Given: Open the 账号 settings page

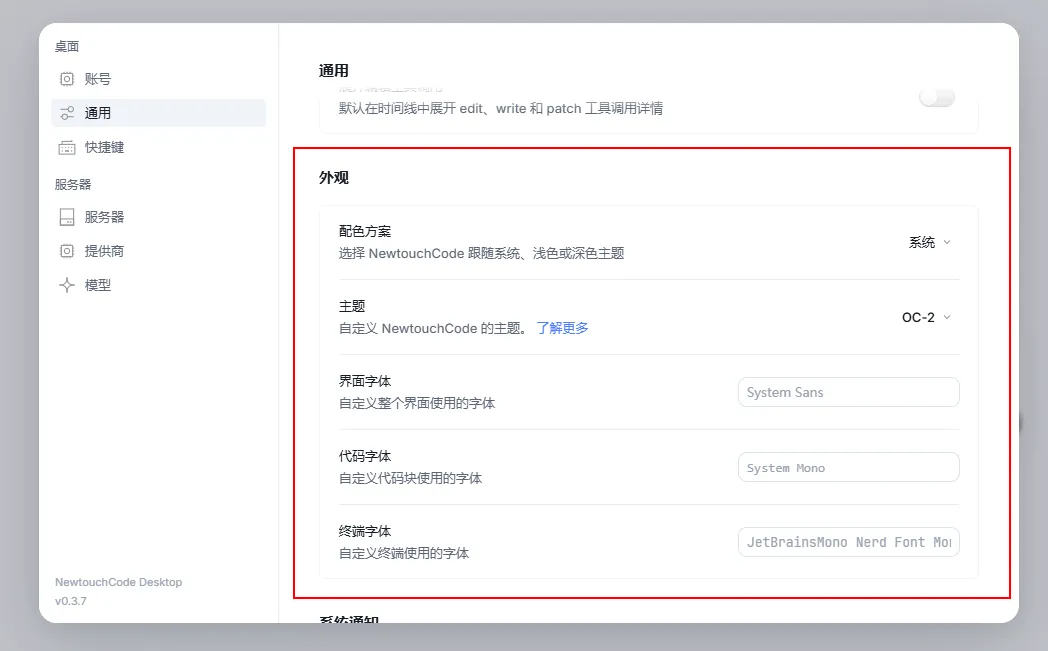Looking at the screenshot, I should coord(158,79).
